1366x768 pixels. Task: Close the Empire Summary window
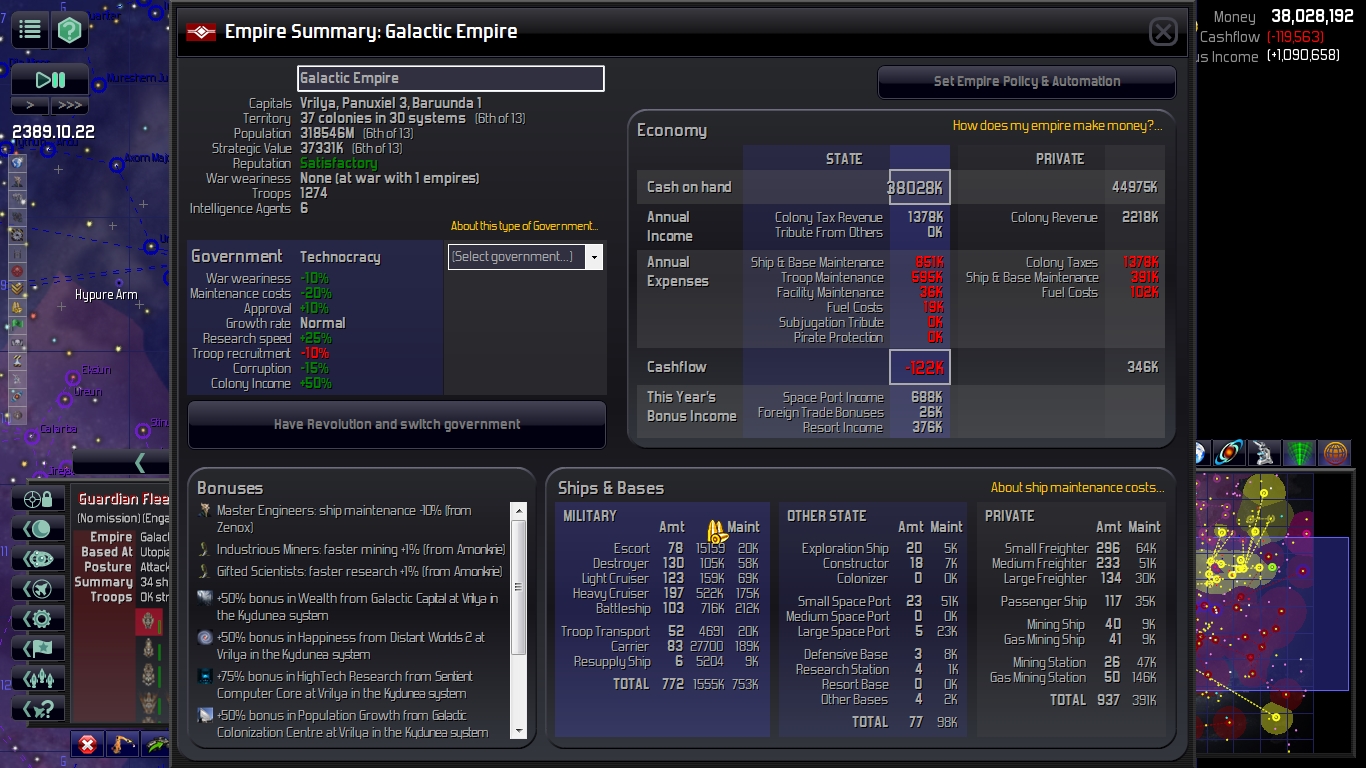click(1163, 32)
